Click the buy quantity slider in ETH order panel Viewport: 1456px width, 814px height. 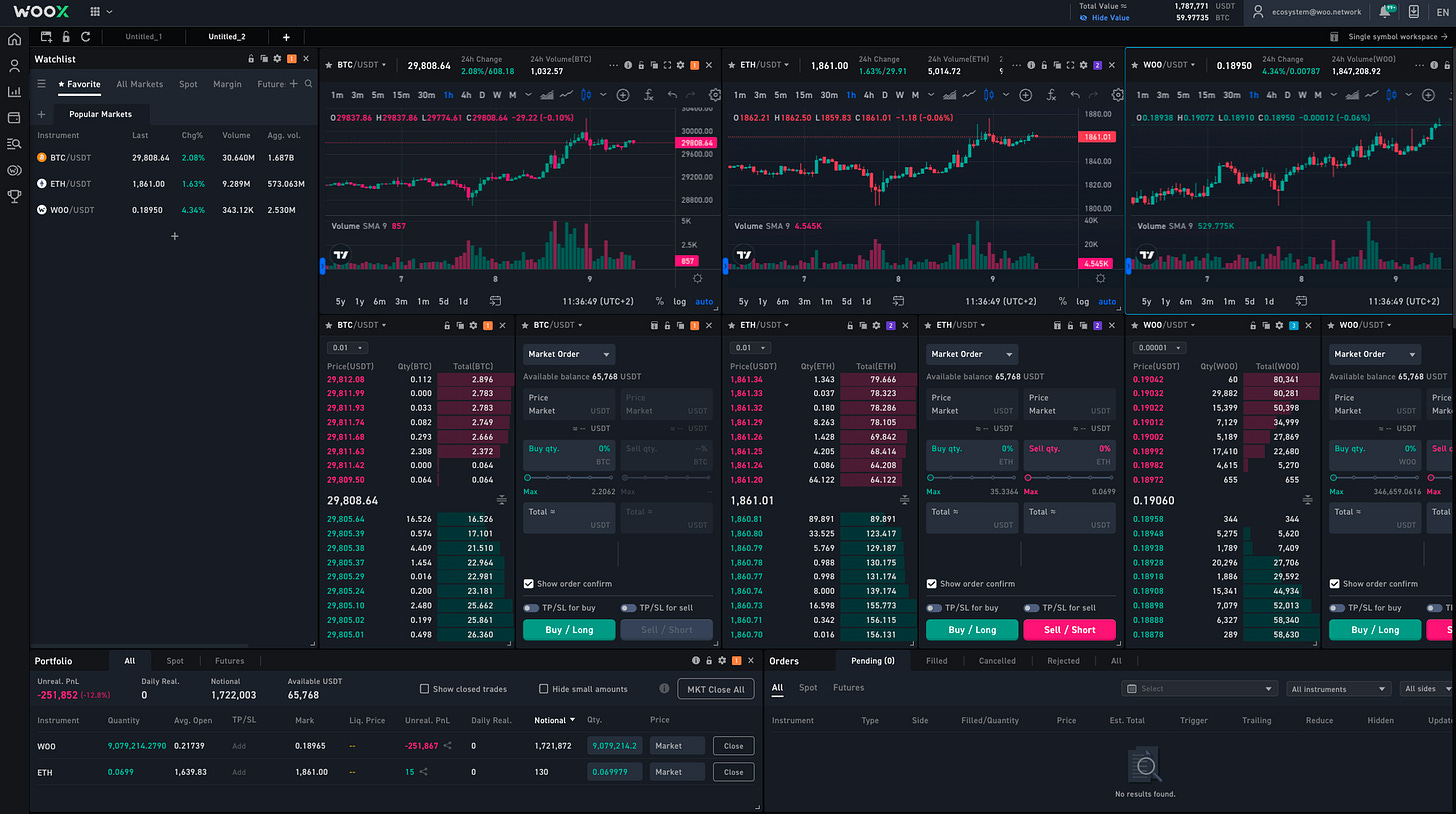(x=972, y=478)
